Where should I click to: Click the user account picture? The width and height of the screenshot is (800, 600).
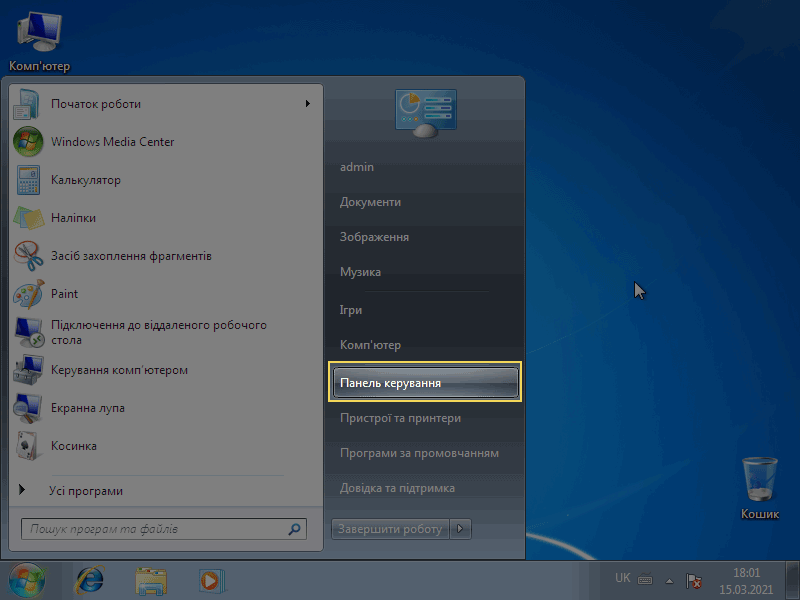point(426,113)
